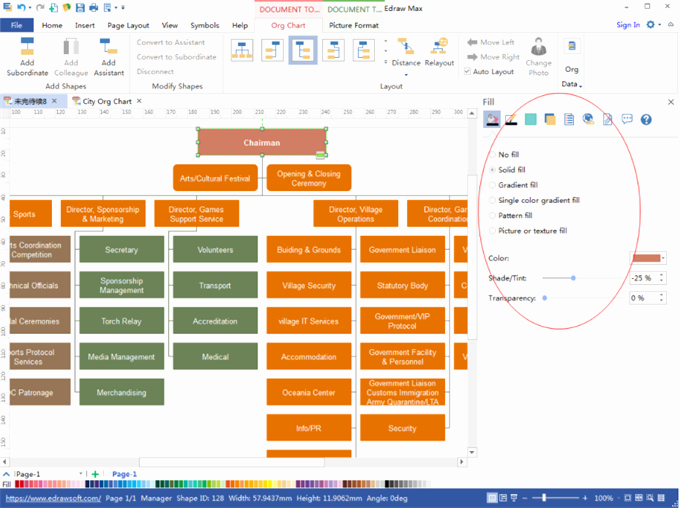Viewport: 680px width, 508px height.
Task: Toggle Auto Layout checkbox
Action: [x=467, y=71]
